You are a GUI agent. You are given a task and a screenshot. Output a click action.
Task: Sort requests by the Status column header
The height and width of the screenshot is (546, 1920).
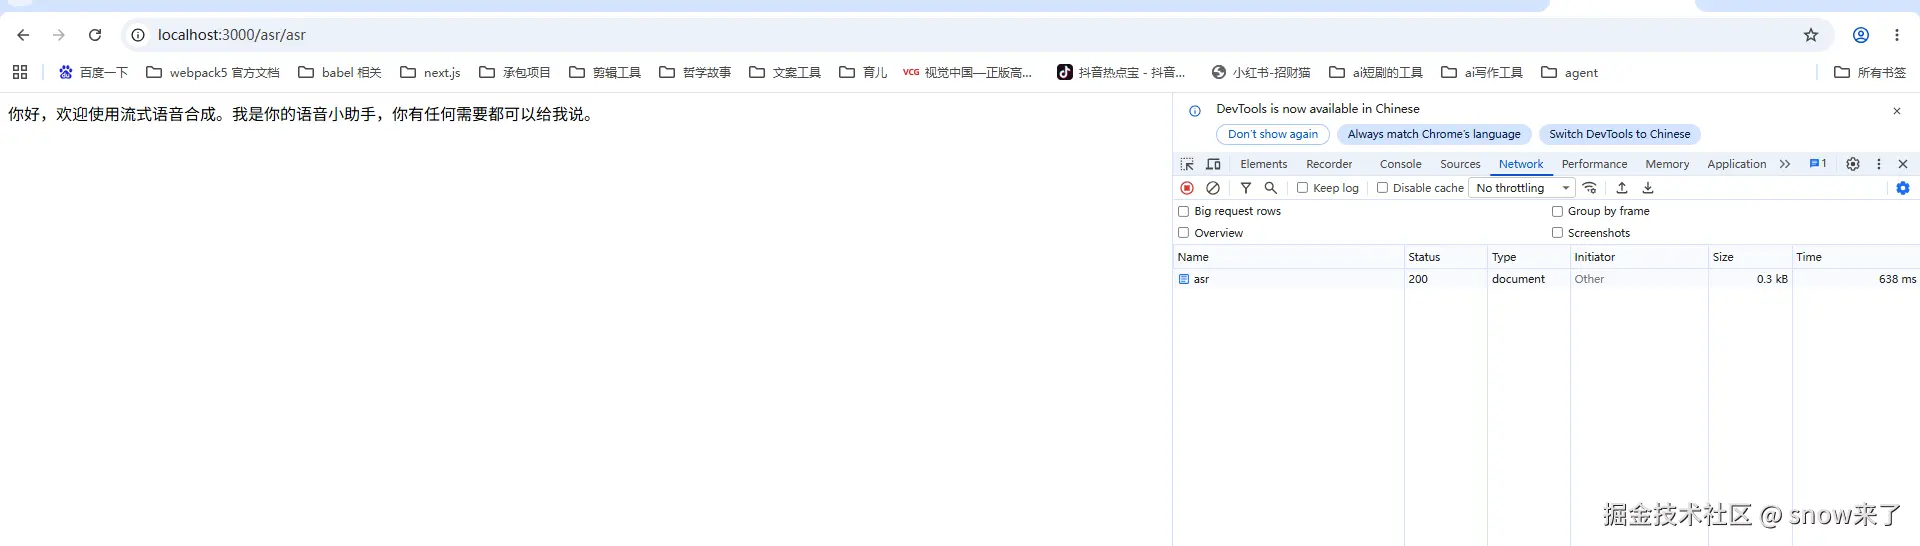coord(1445,257)
